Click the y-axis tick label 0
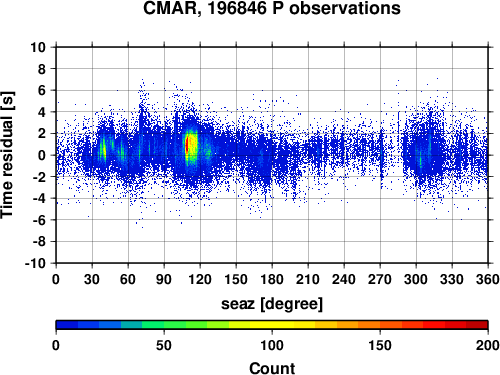 (42, 155)
